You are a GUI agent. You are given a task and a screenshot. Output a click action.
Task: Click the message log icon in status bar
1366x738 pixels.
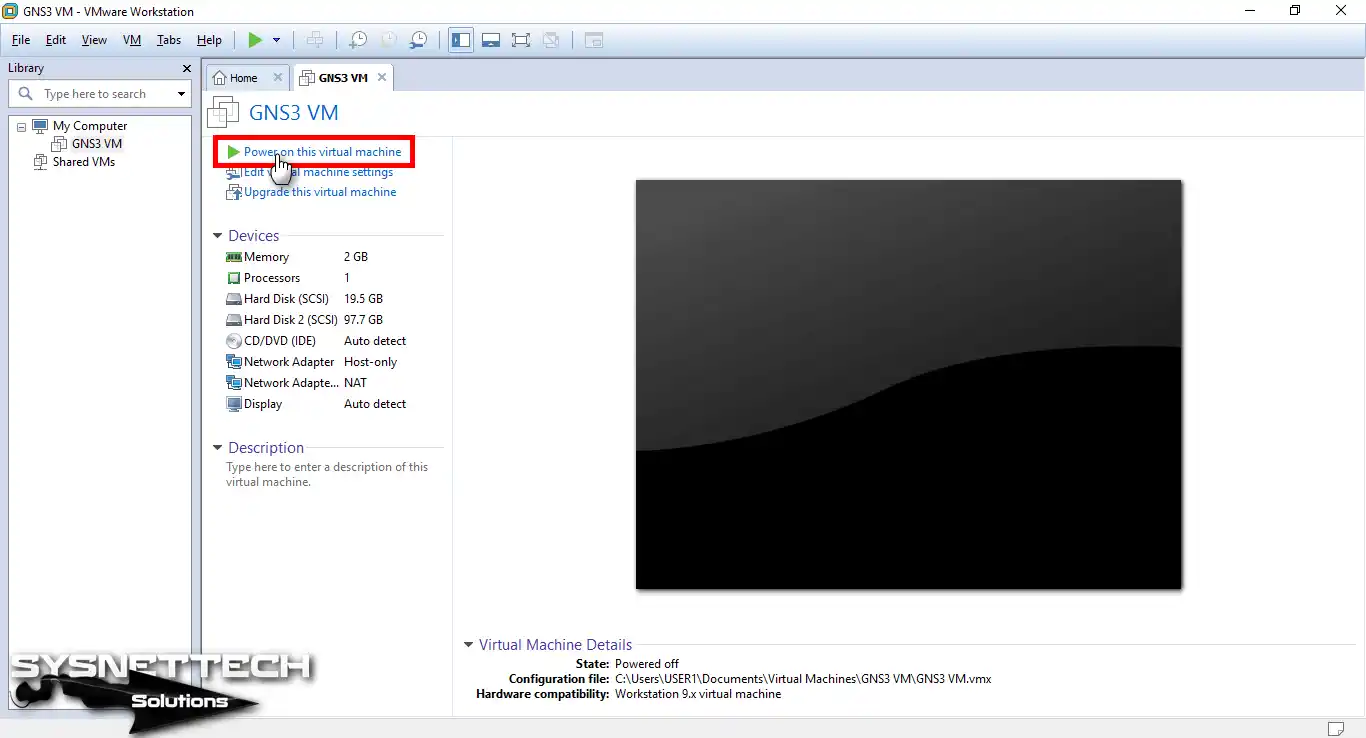[1336, 727]
